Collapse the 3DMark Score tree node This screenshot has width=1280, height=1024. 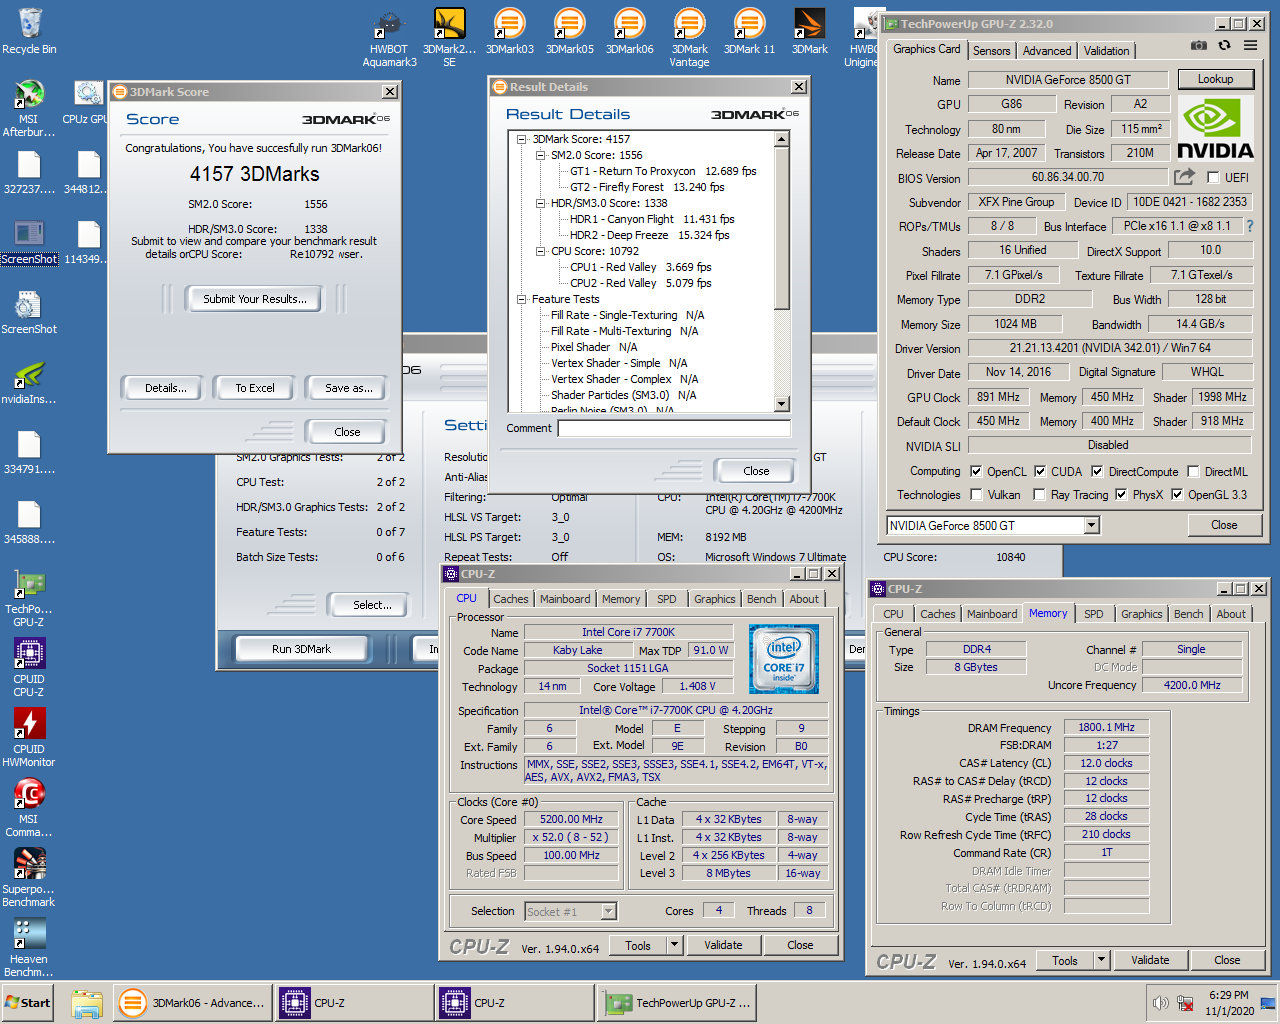pyautogui.click(x=521, y=139)
